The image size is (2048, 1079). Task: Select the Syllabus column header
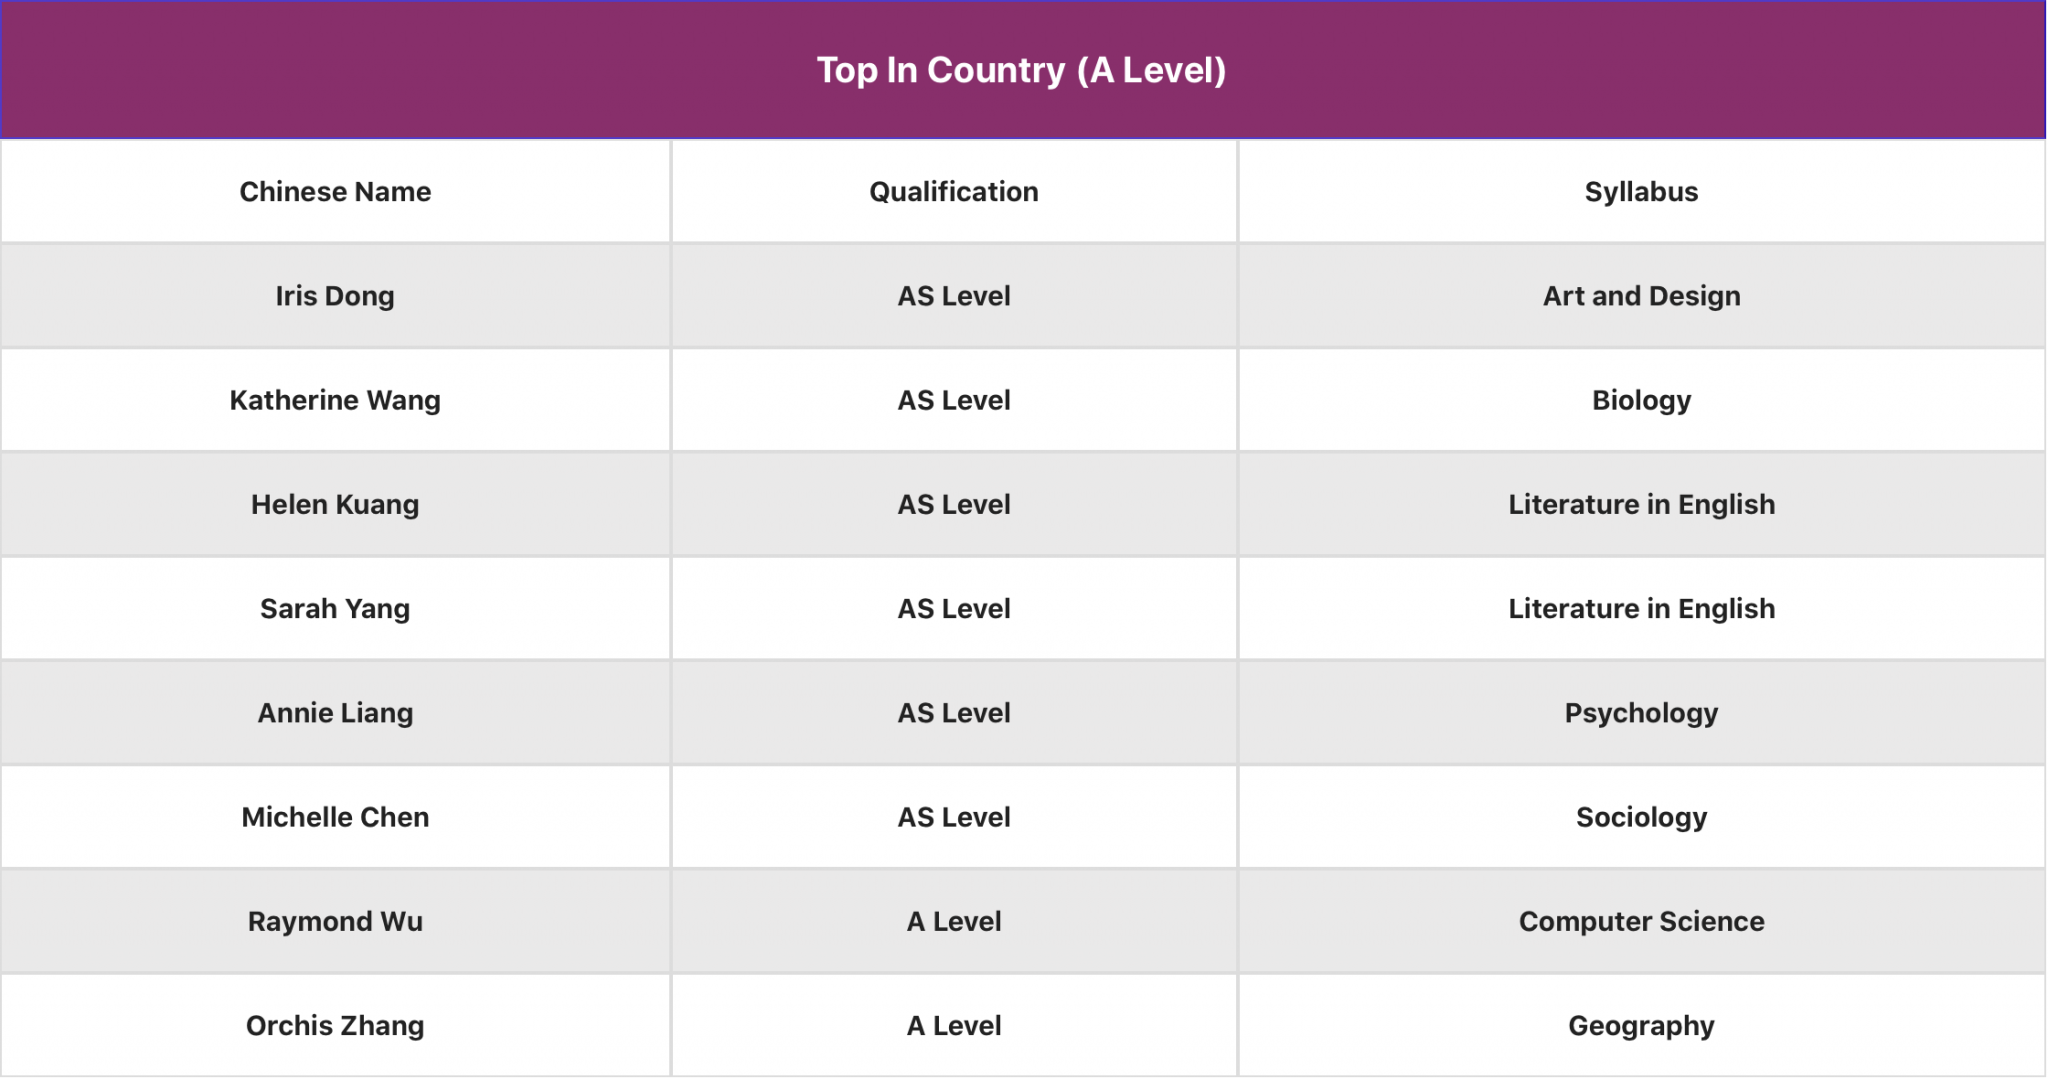(1641, 192)
